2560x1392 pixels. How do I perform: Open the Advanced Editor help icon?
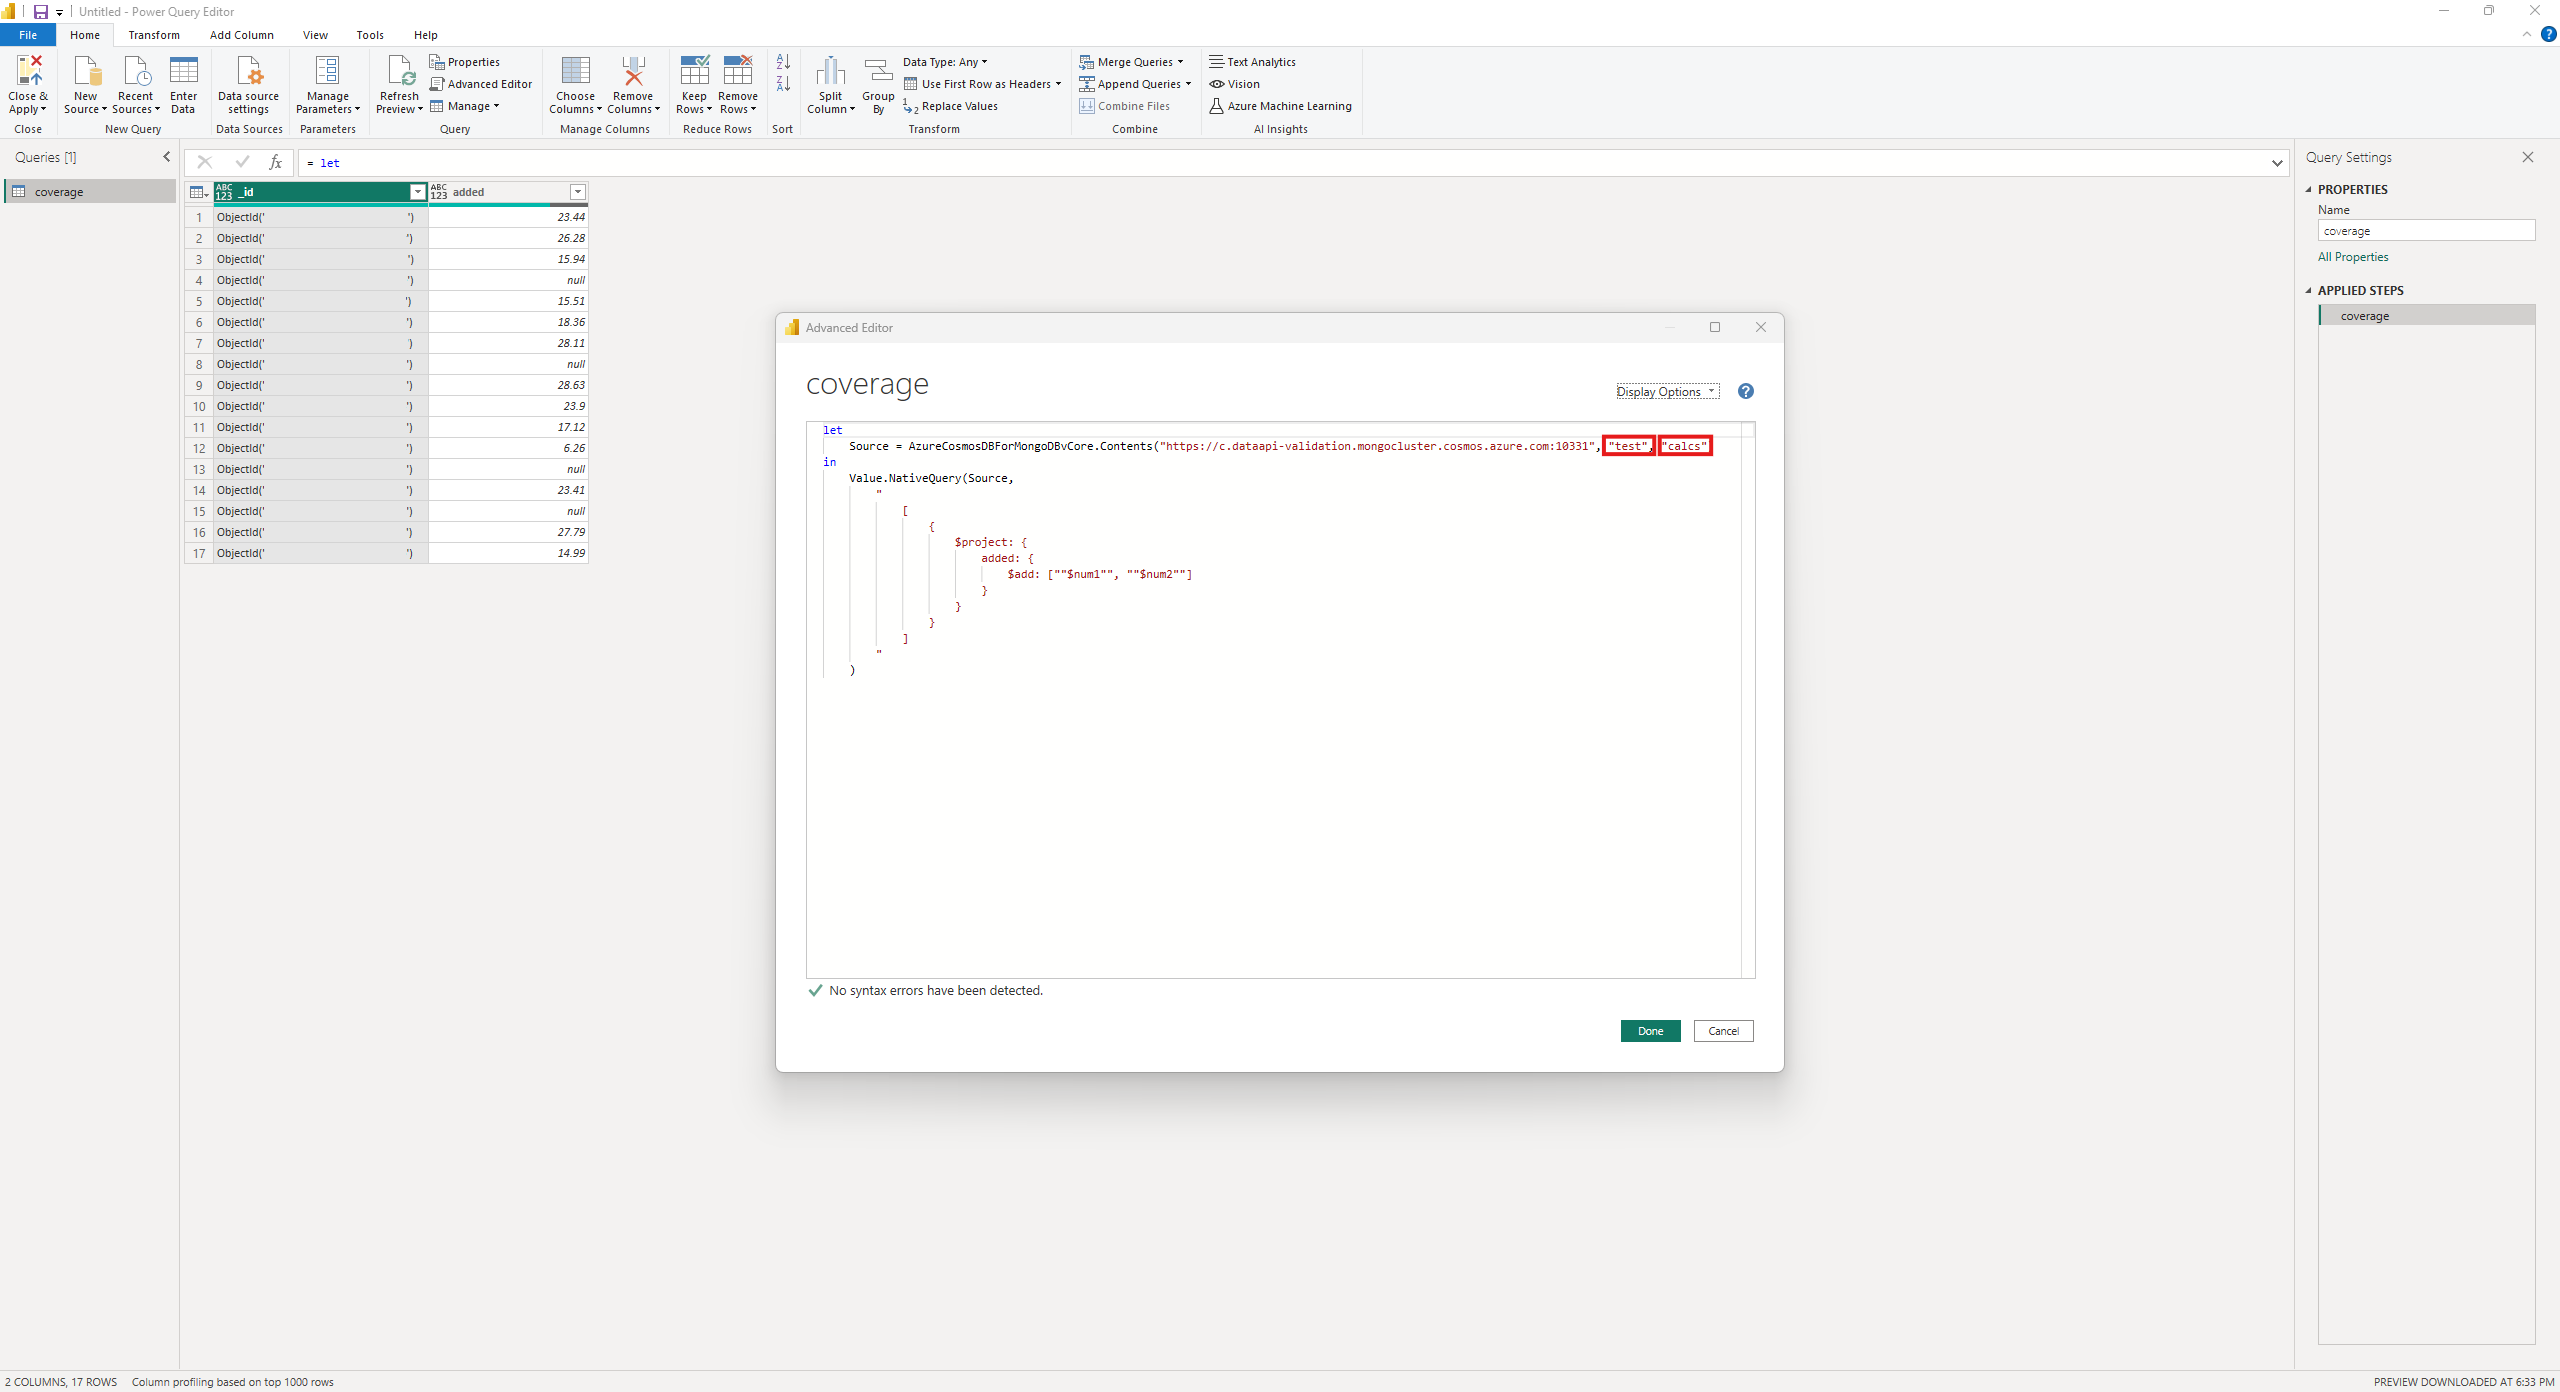point(1745,392)
